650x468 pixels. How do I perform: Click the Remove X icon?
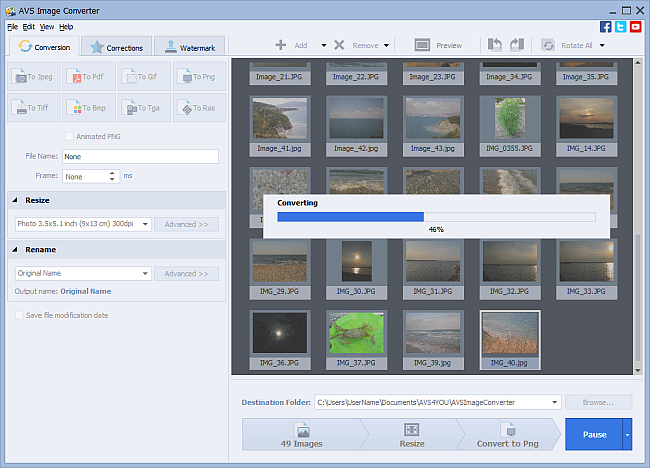pos(339,45)
